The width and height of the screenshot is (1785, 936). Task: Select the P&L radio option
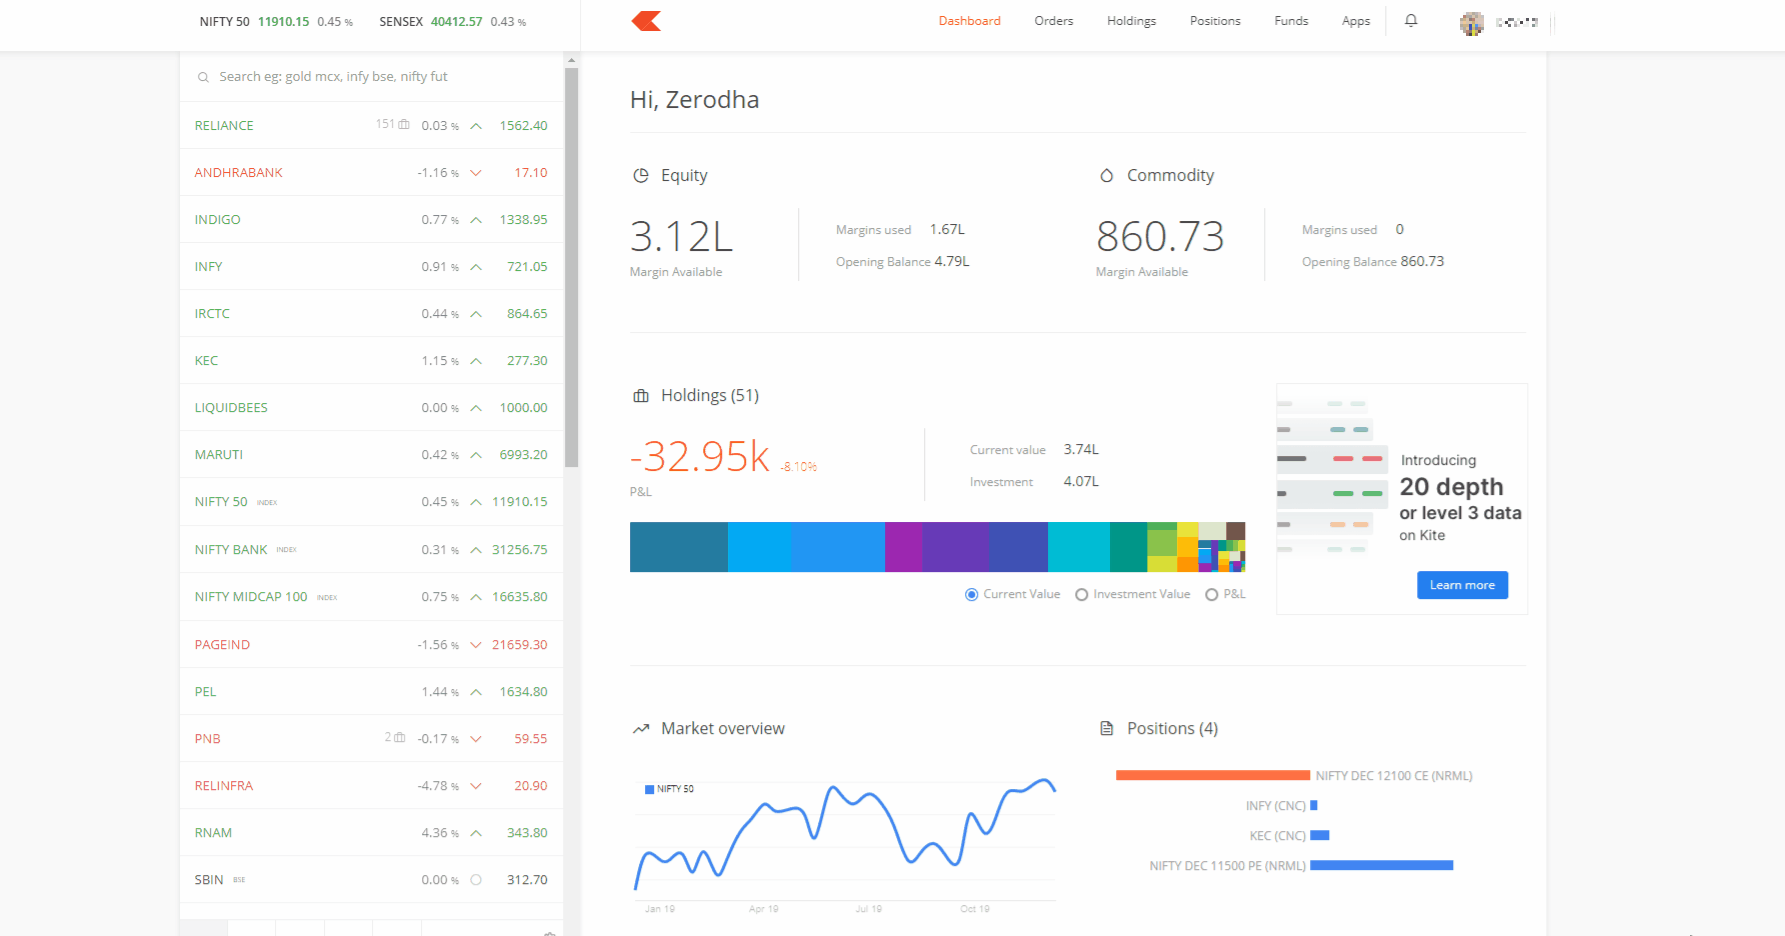(1212, 595)
